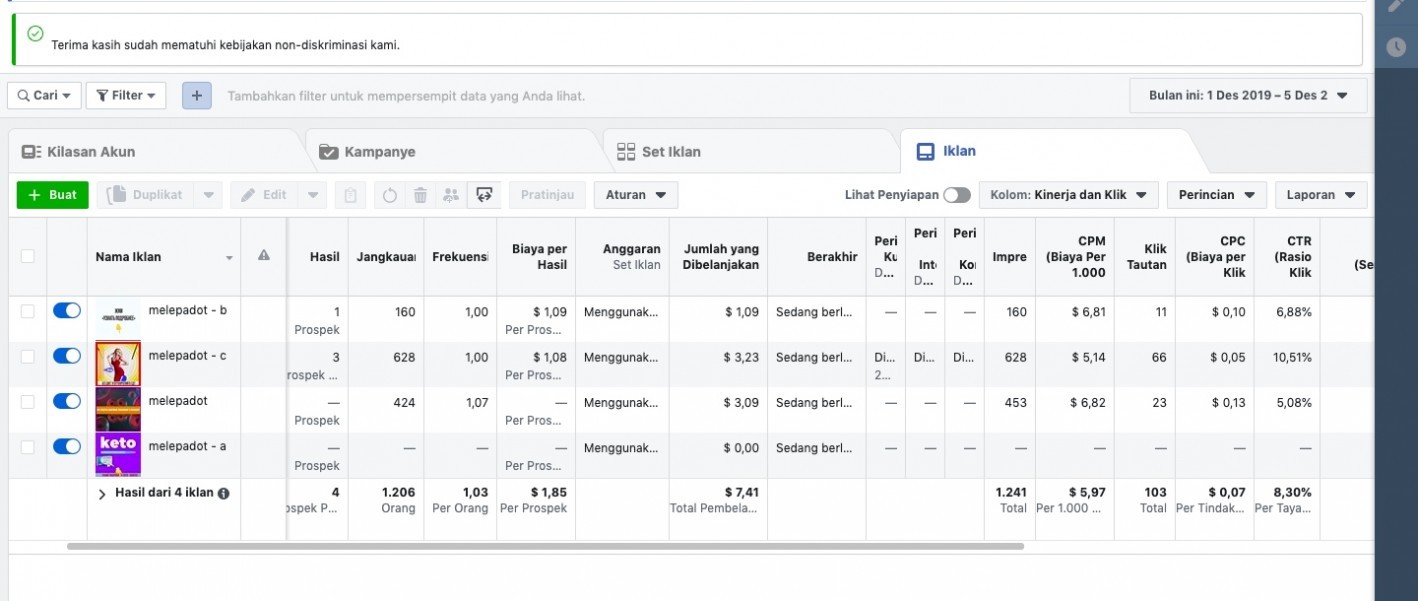Click the warning triangle column header icon
Image resolution: width=1418 pixels, height=601 pixels.
[x=264, y=256]
